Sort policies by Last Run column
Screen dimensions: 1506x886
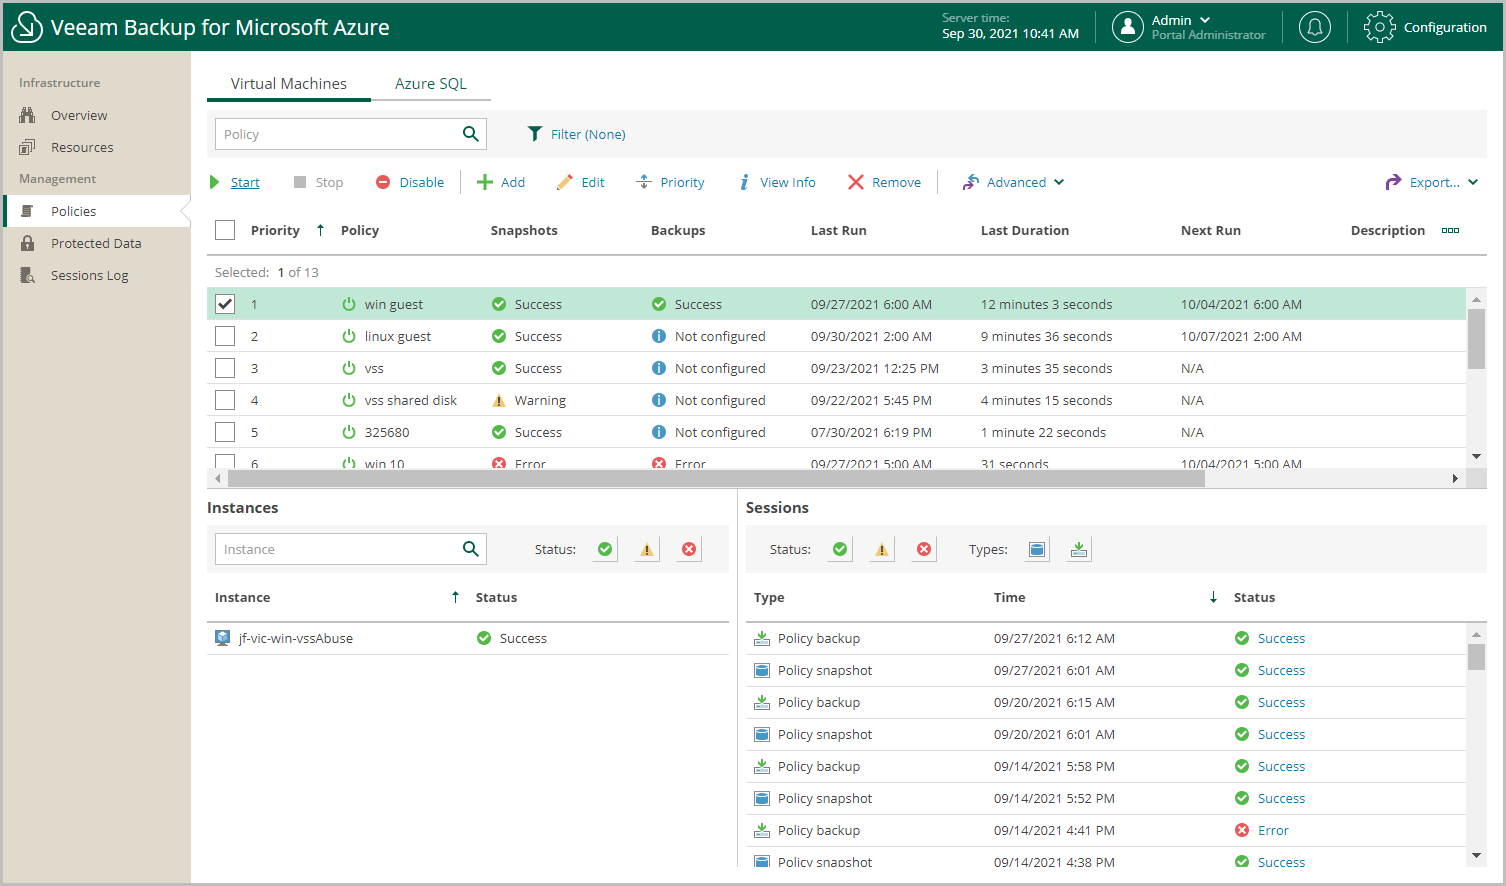tap(838, 230)
